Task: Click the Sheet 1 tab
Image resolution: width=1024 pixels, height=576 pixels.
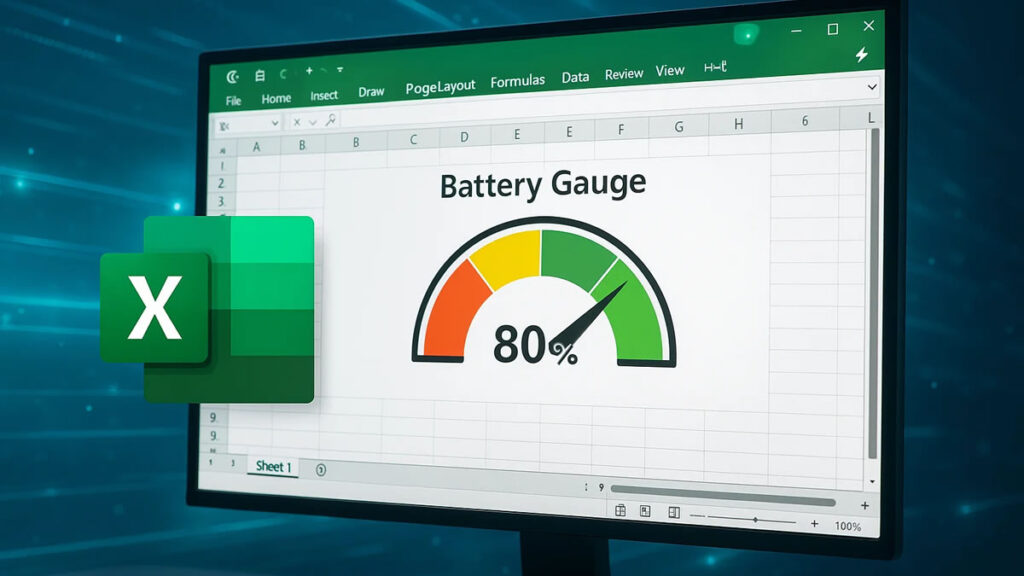Action: [x=272, y=466]
